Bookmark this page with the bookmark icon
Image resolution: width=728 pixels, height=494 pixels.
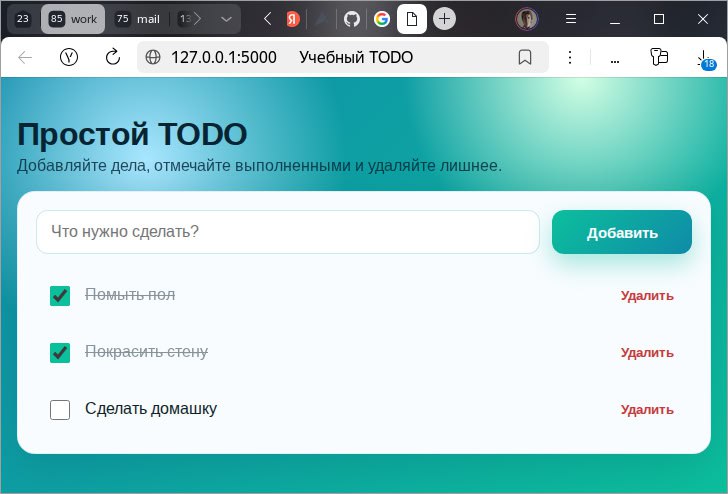point(524,58)
